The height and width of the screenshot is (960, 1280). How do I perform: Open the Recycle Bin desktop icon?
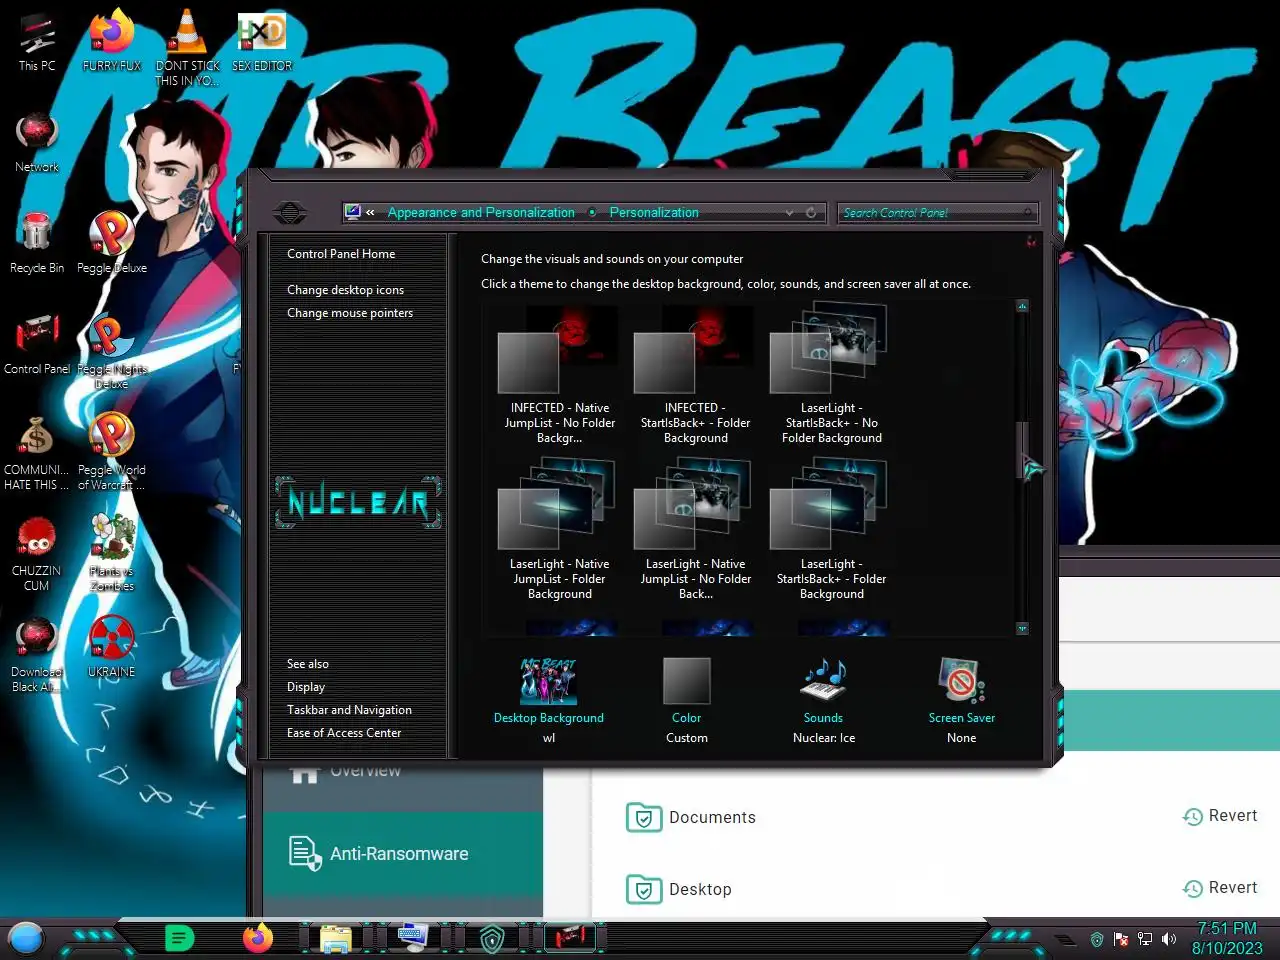click(x=37, y=245)
